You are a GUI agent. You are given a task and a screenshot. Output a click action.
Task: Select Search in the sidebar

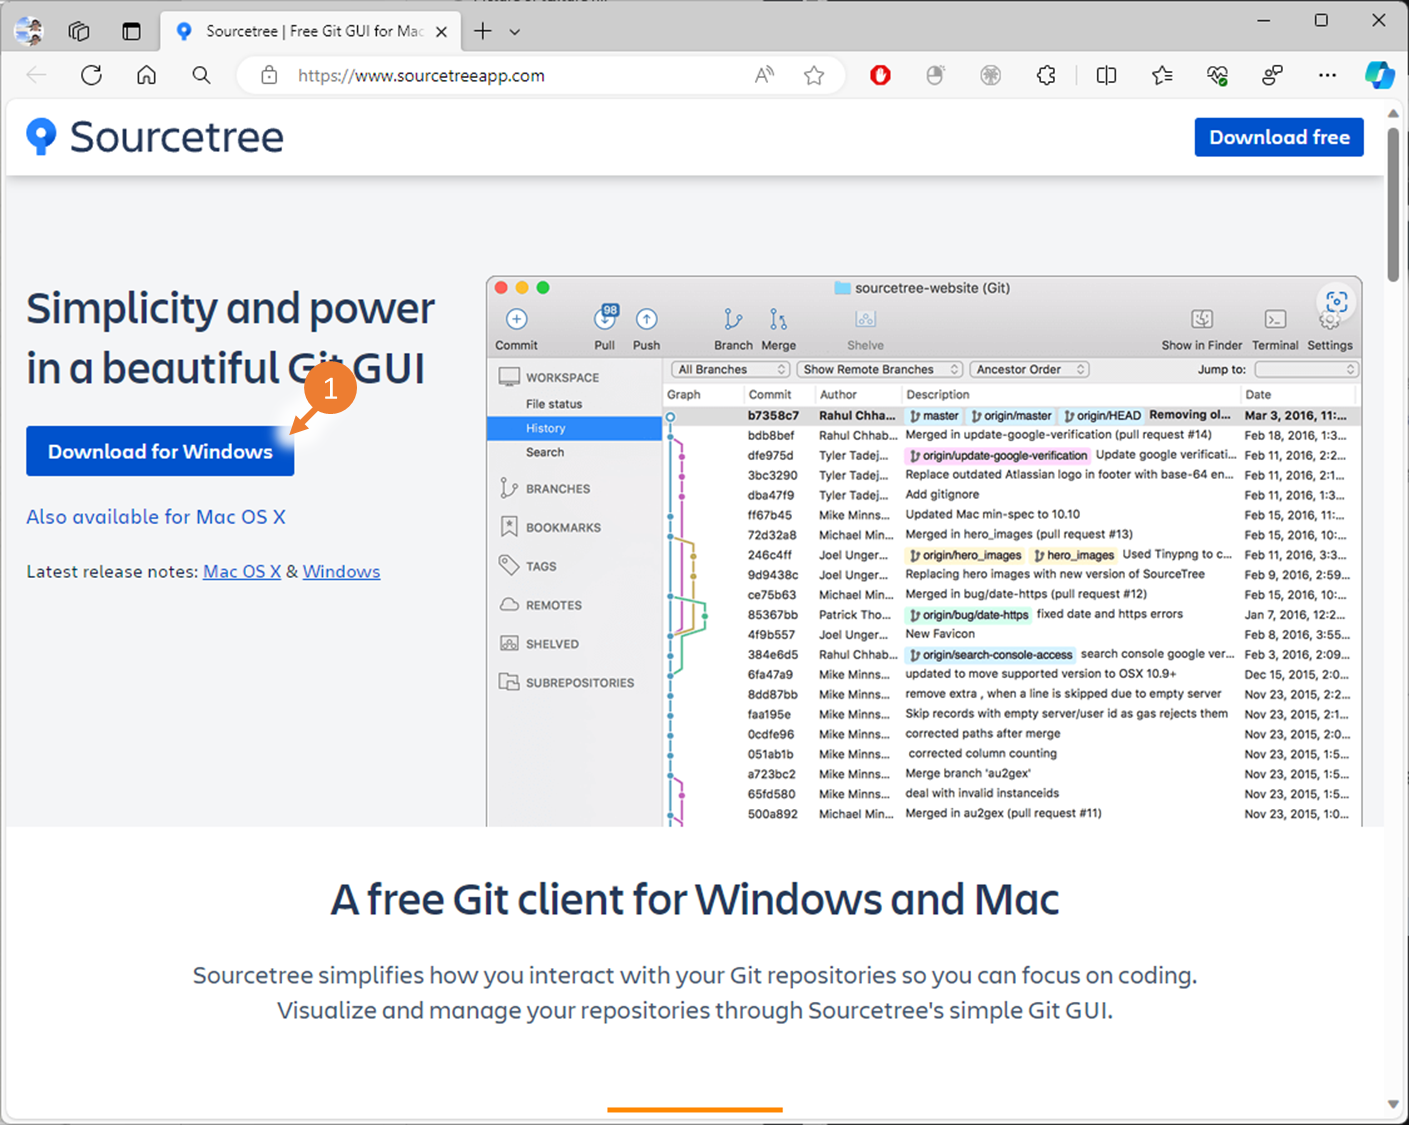pyautogui.click(x=545, y=452)
